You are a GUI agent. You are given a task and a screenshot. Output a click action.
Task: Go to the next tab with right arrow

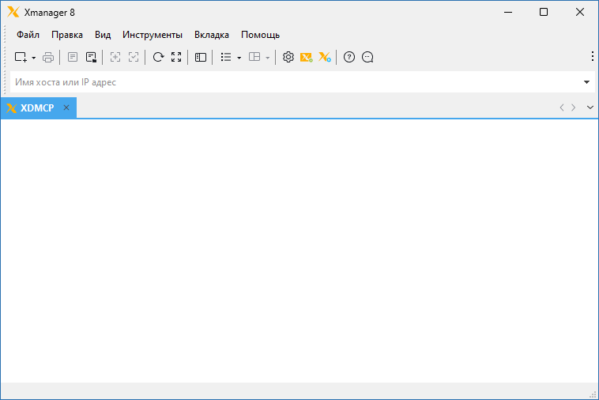coord(573,108)
